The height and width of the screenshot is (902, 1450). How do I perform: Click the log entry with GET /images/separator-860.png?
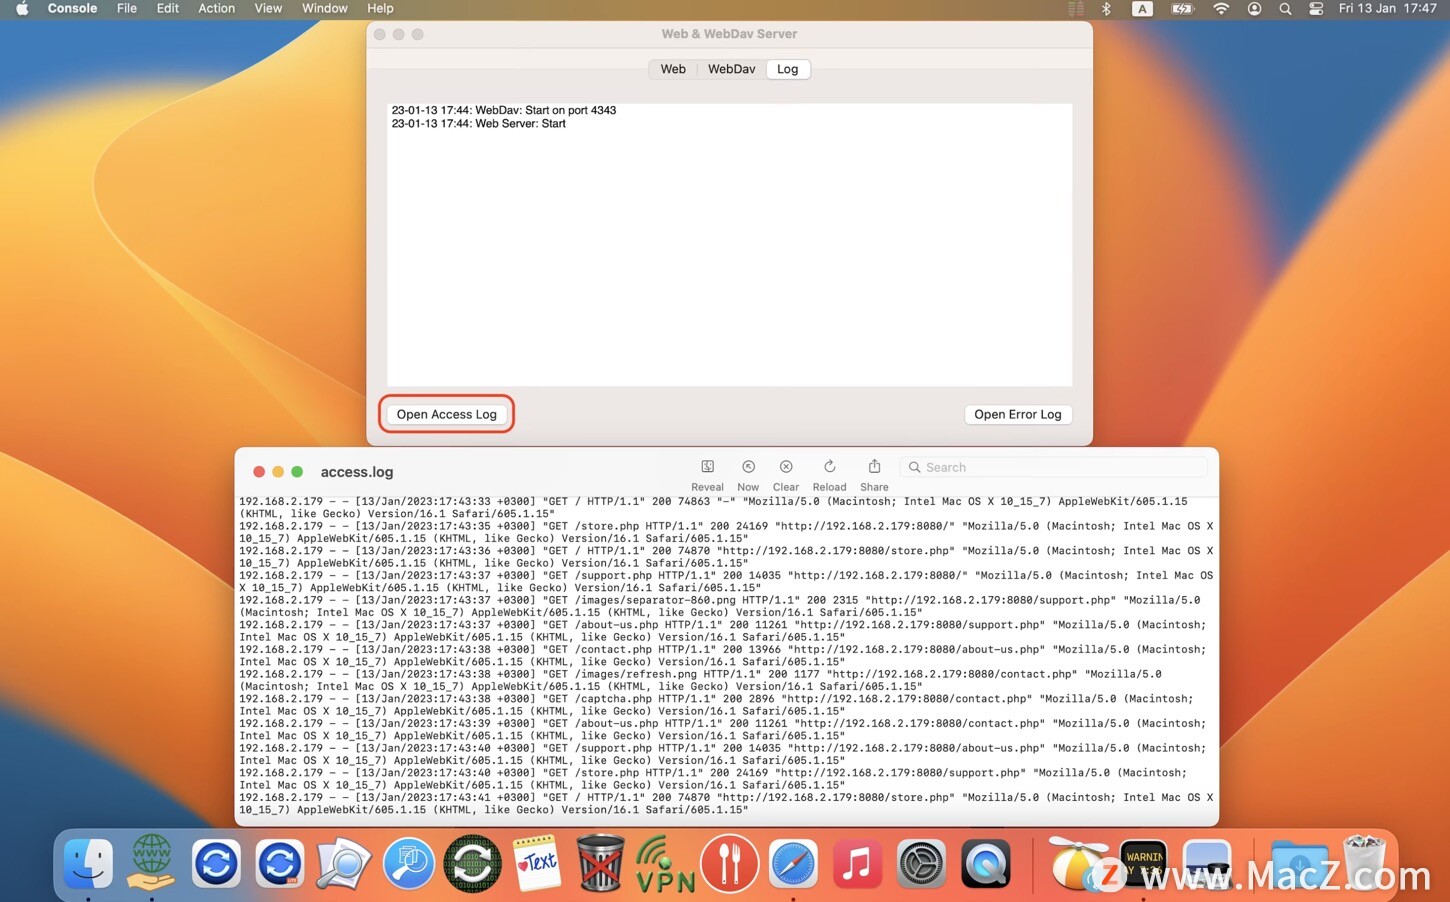(720, 606)
